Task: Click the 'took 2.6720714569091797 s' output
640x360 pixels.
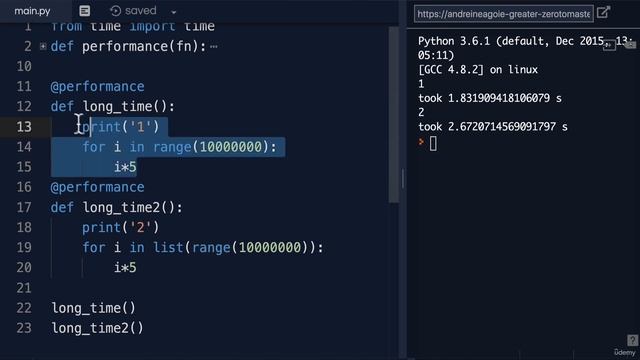Action: tap(493, 127)
